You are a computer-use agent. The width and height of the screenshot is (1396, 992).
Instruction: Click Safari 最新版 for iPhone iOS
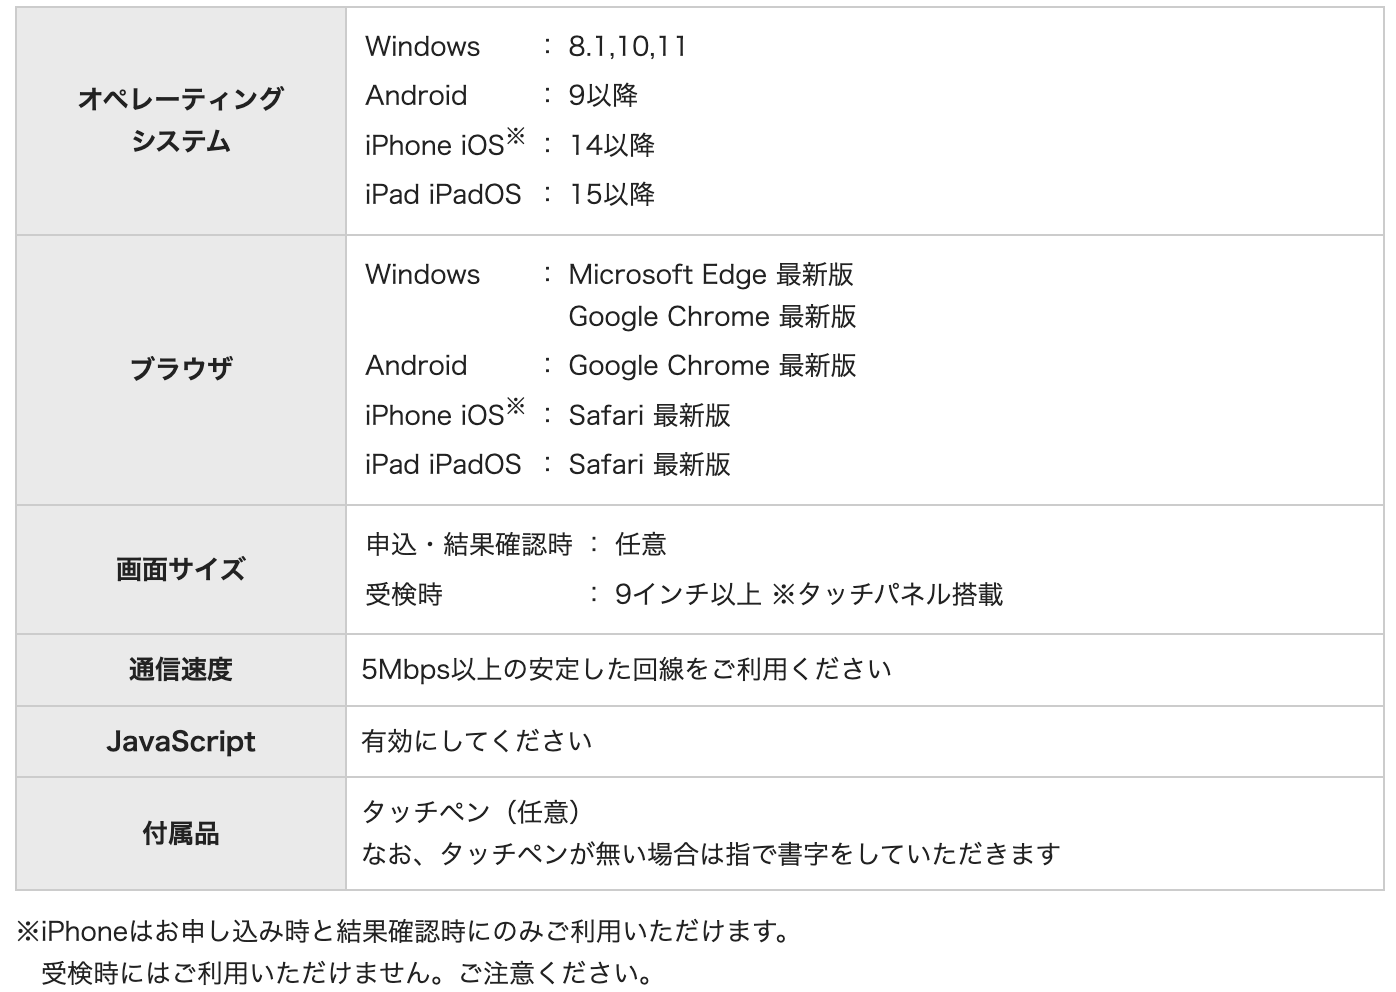coord(649,415)
